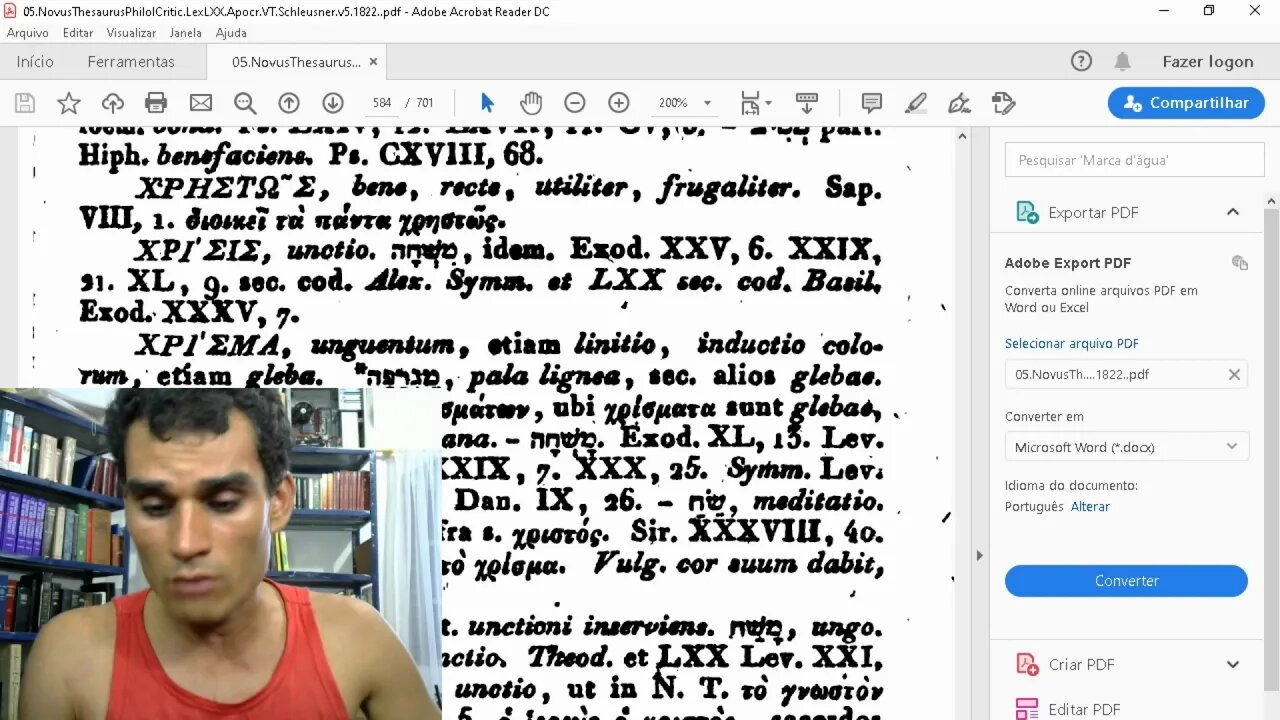Viewport: 1280px width, 720px height.
Task: Expand the Criar PDF section
Action: 1233,664
